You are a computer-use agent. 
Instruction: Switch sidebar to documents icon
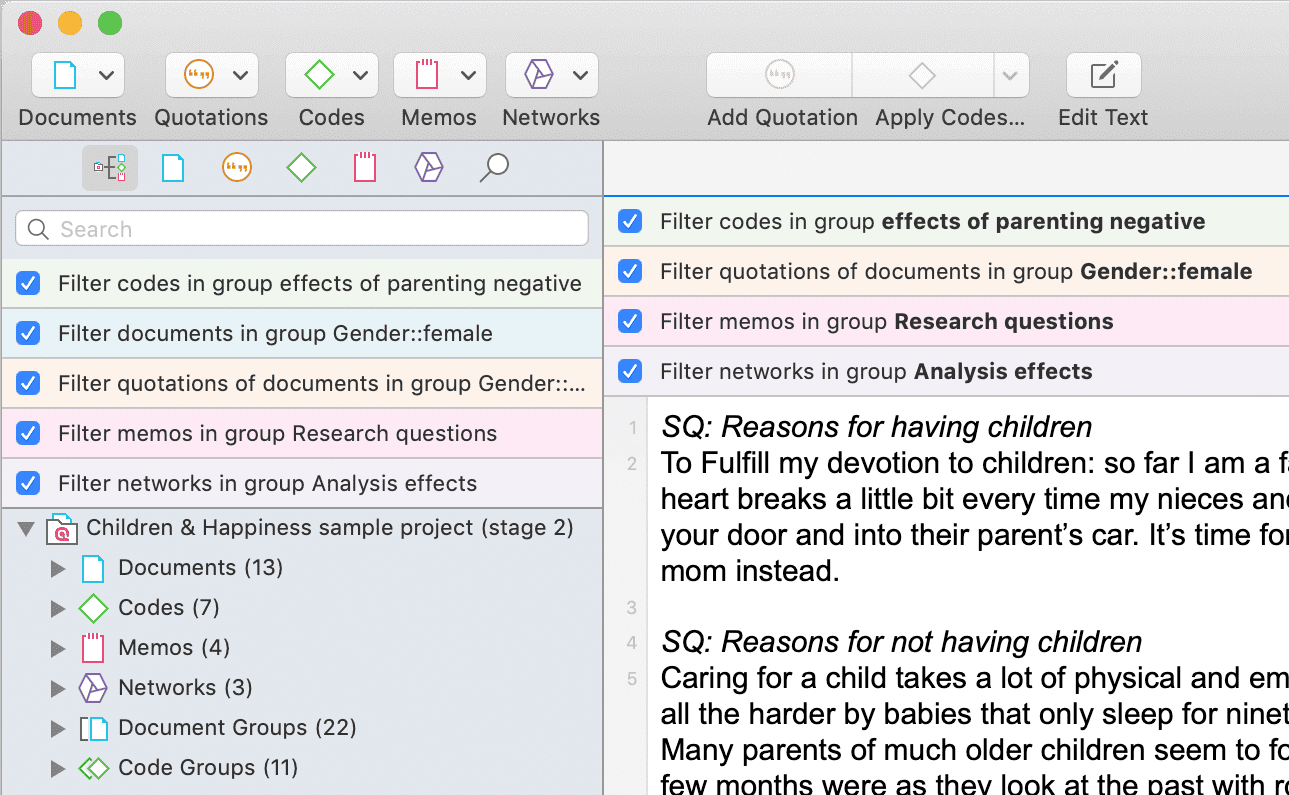tap(173, 168)
